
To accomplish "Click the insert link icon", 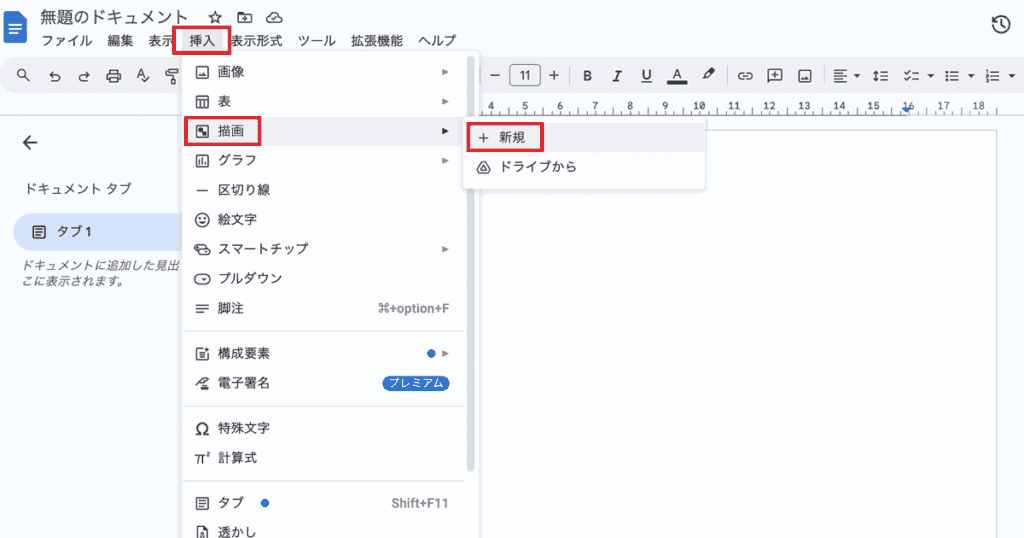I will coord(744,75).
